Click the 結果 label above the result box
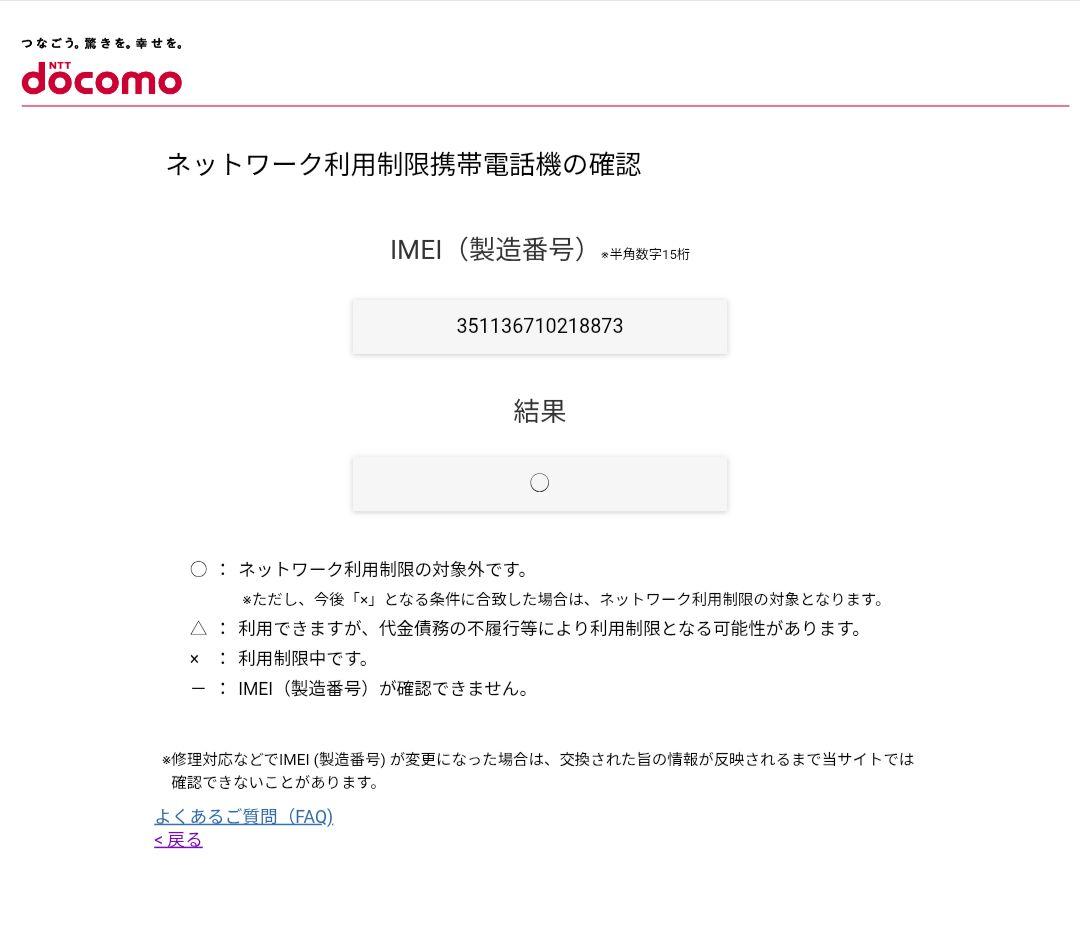 click(540, 411)
